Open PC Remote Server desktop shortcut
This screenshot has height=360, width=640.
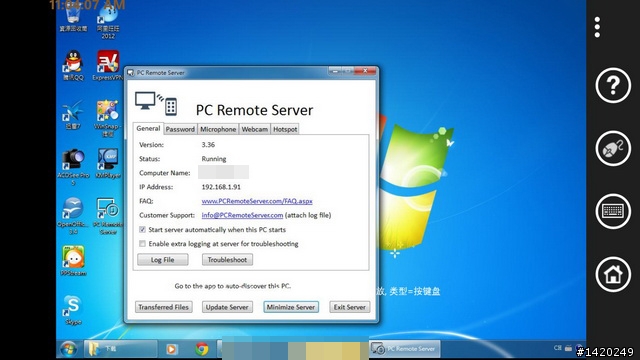tap(108, 216)
